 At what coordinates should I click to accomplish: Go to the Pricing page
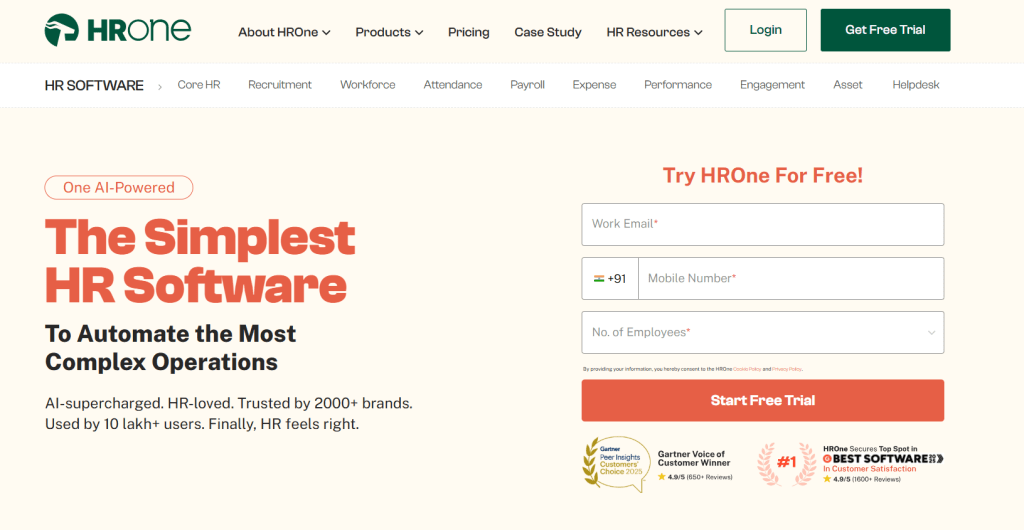tap(469, 32)
